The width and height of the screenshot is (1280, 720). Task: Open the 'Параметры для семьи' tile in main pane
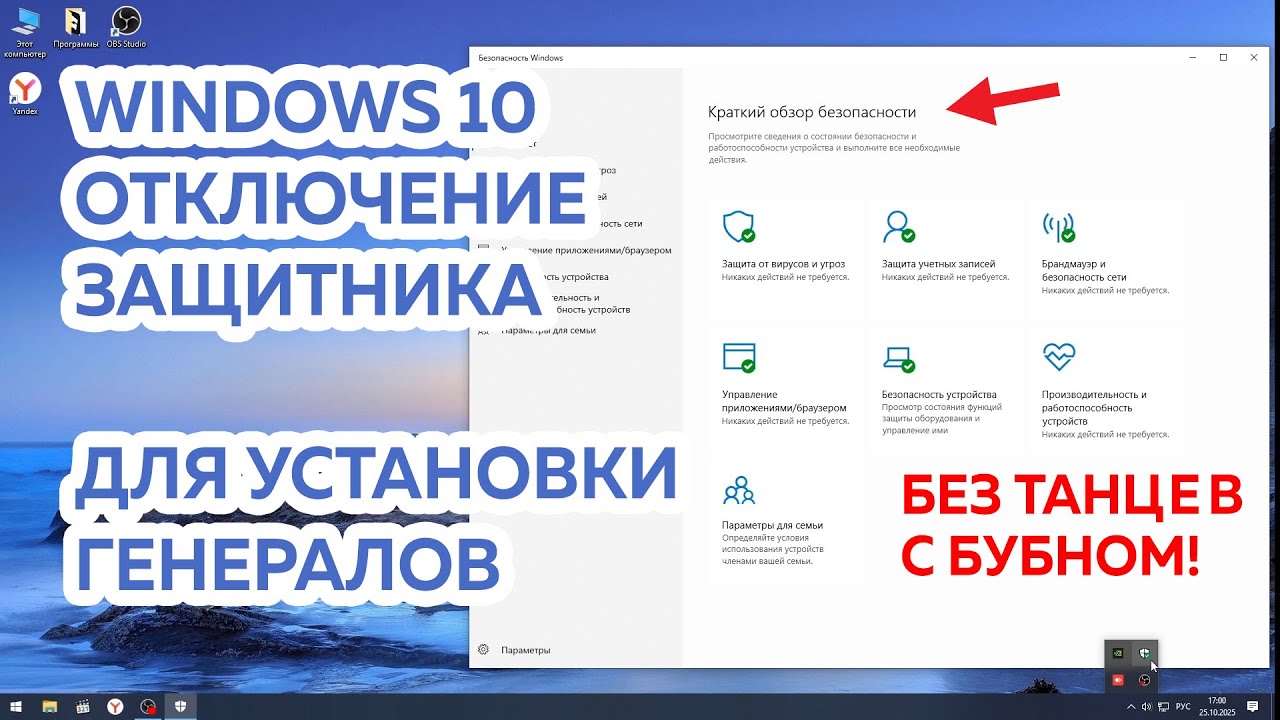[785, 521]
